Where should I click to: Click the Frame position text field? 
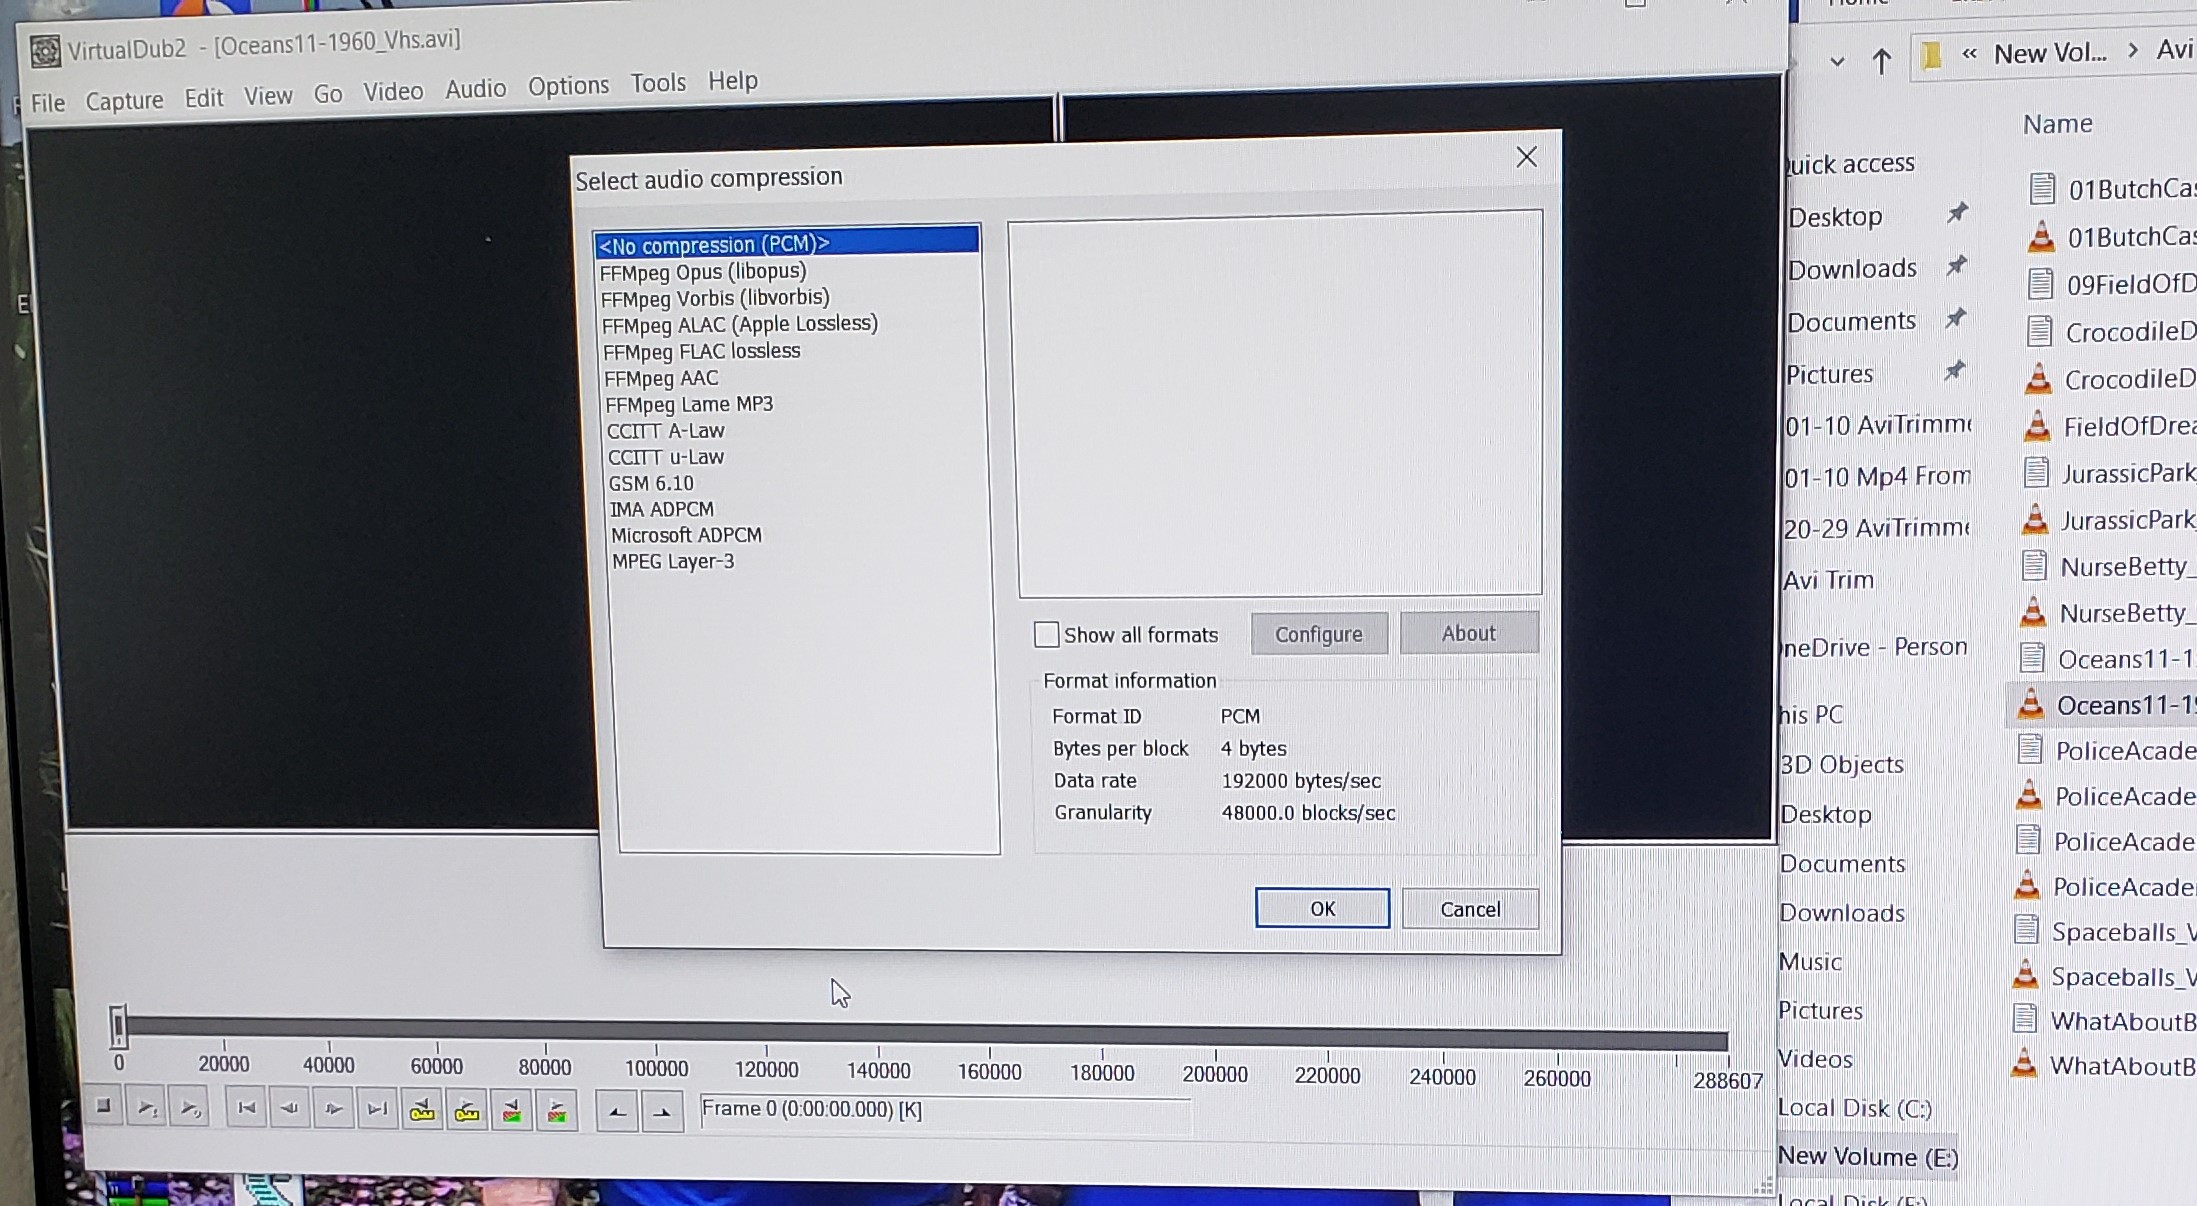click(x=946, y=1110)
